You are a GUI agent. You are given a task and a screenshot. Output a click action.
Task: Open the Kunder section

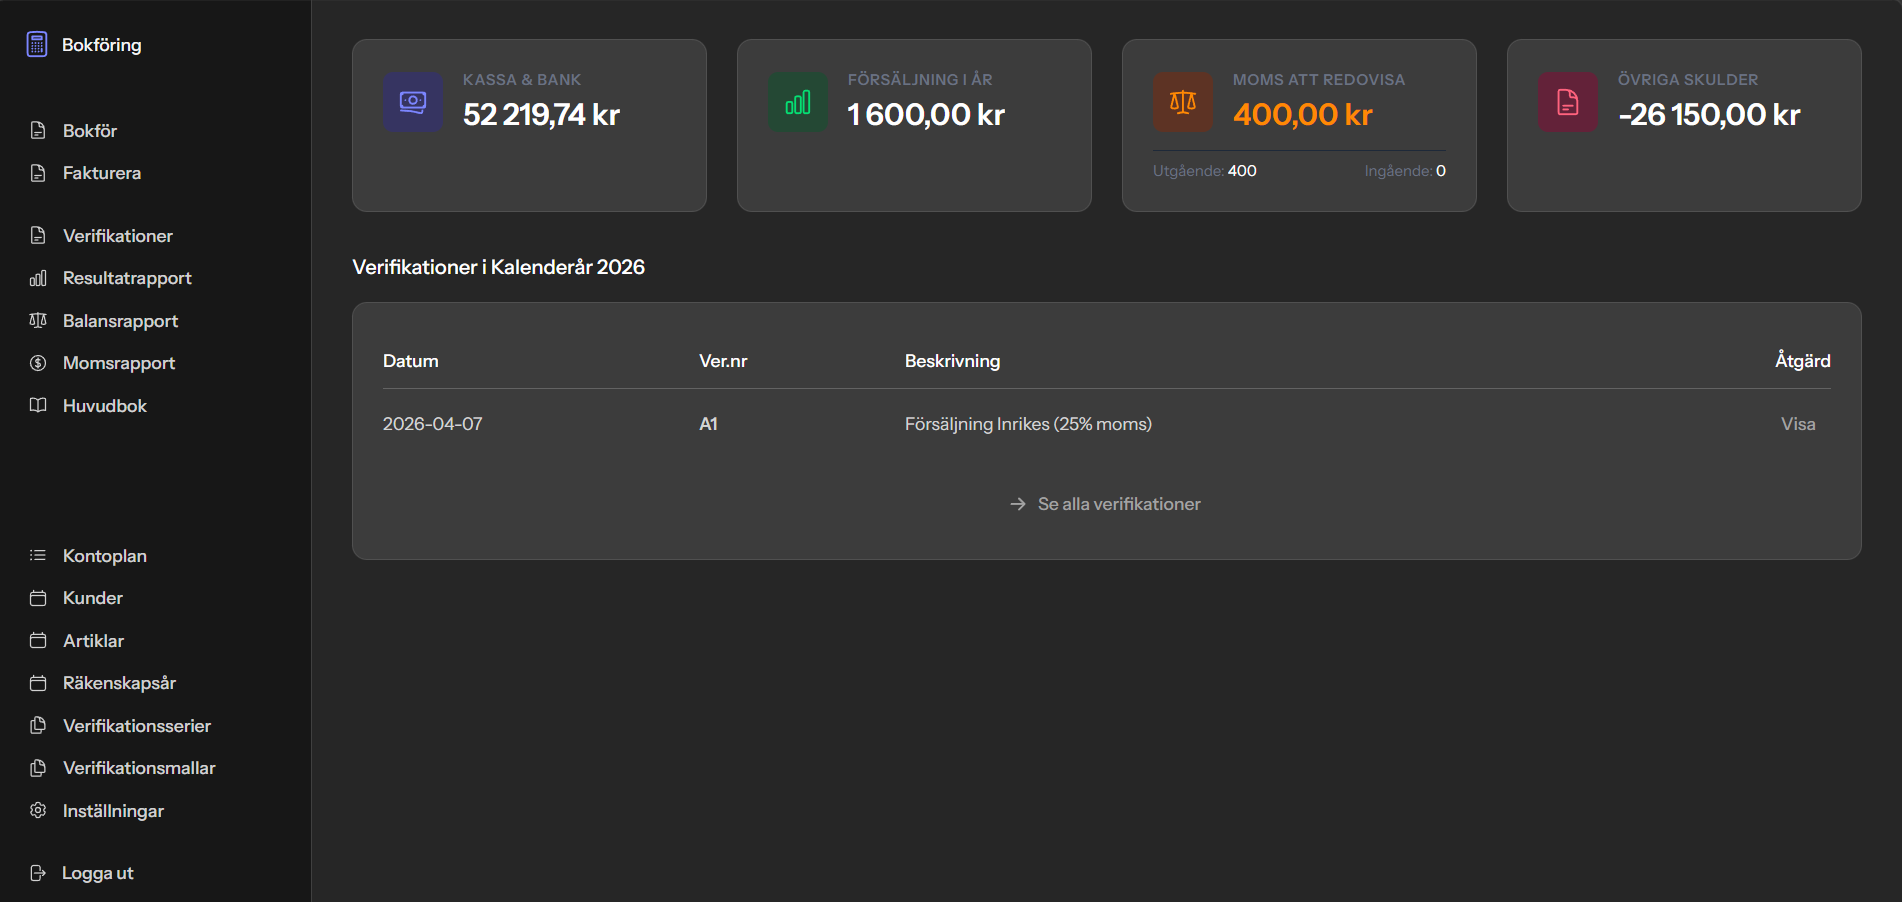coord(92,598)
